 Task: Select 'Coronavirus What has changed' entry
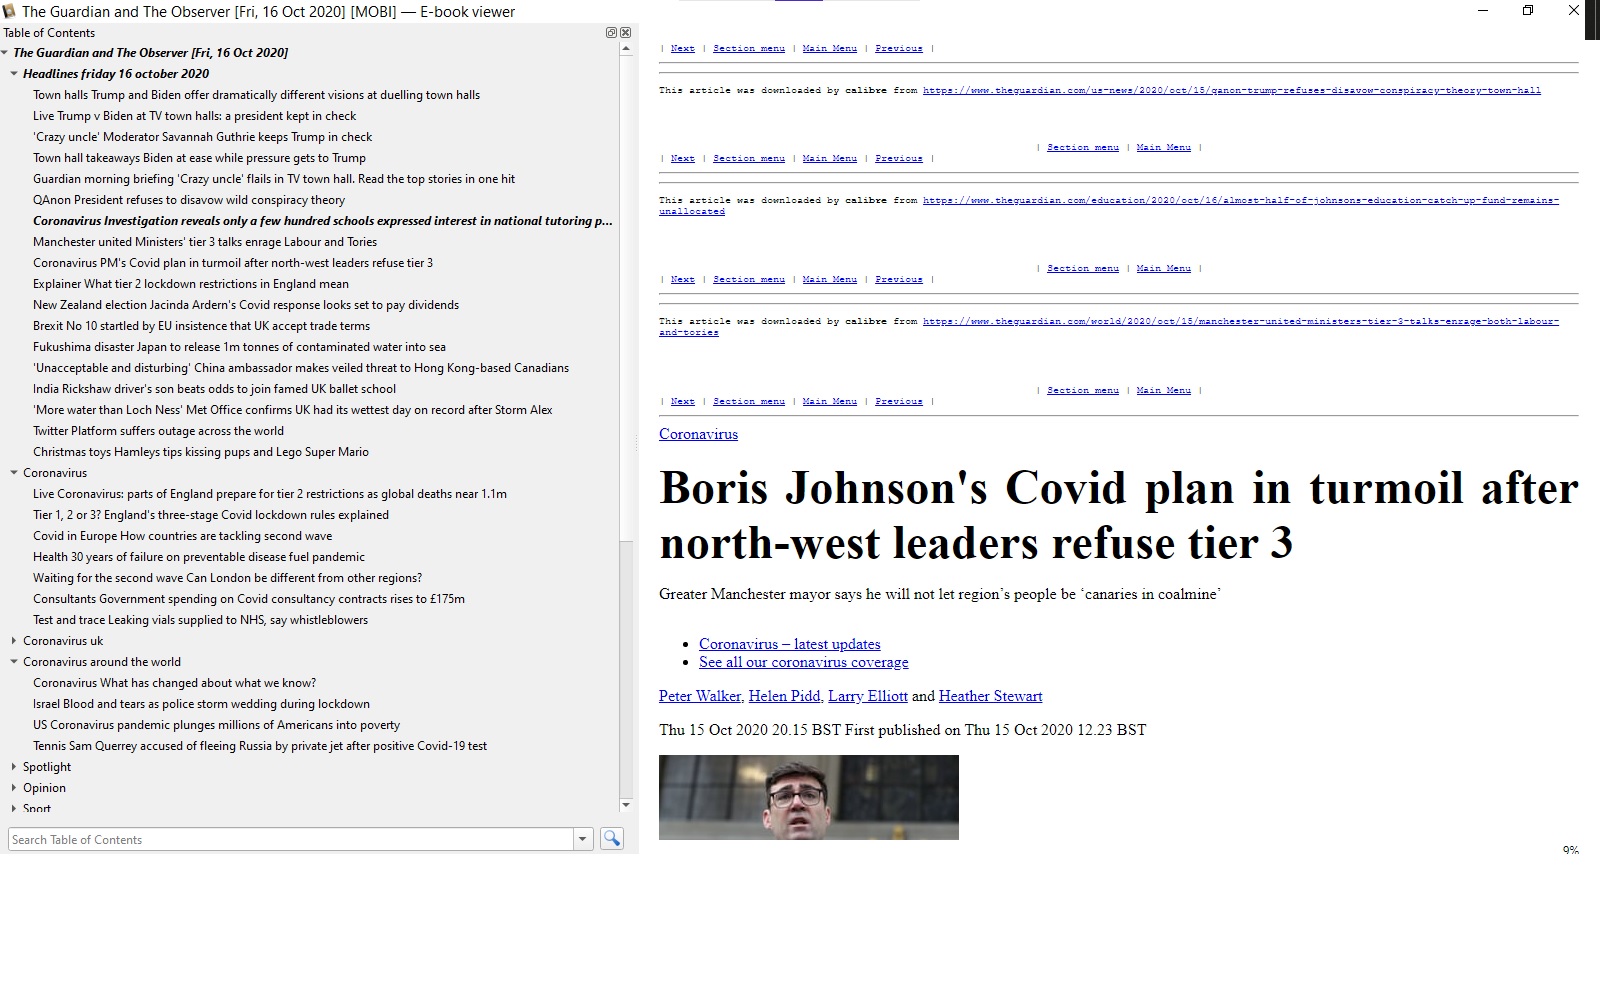174,683
